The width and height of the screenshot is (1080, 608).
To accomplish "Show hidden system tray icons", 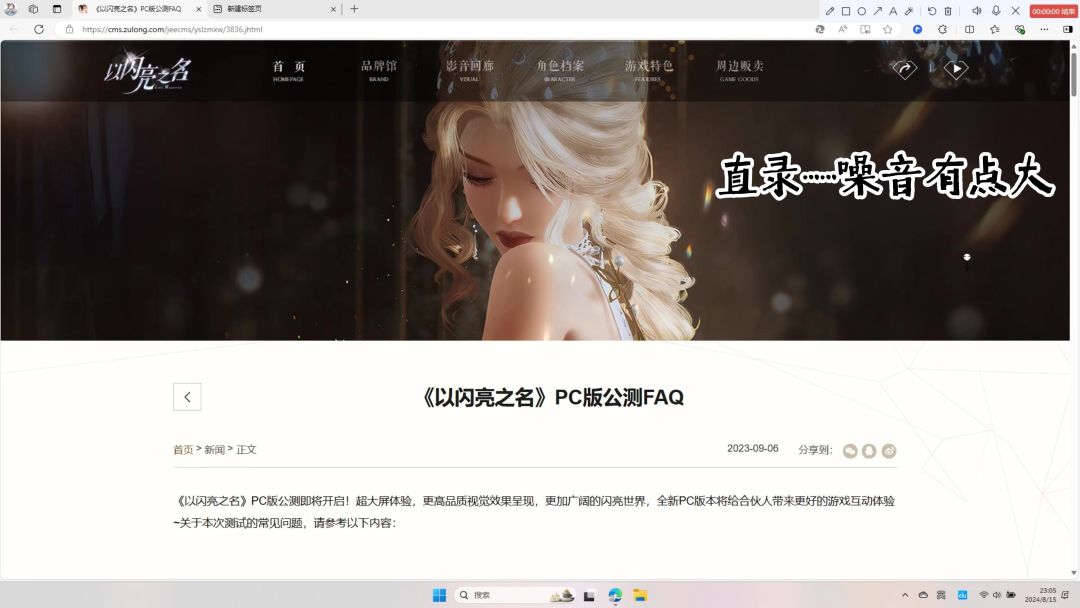I will click(905, 595).
